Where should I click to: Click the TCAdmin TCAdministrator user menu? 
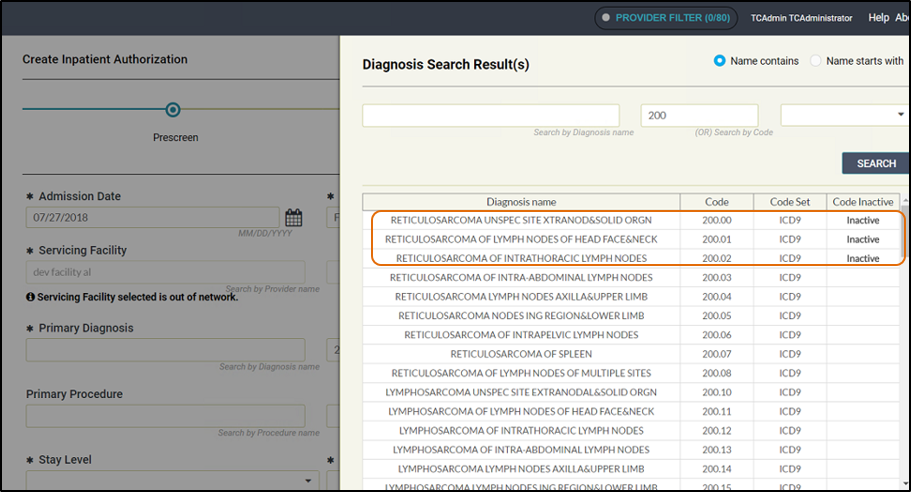click(x=803, y=18)
